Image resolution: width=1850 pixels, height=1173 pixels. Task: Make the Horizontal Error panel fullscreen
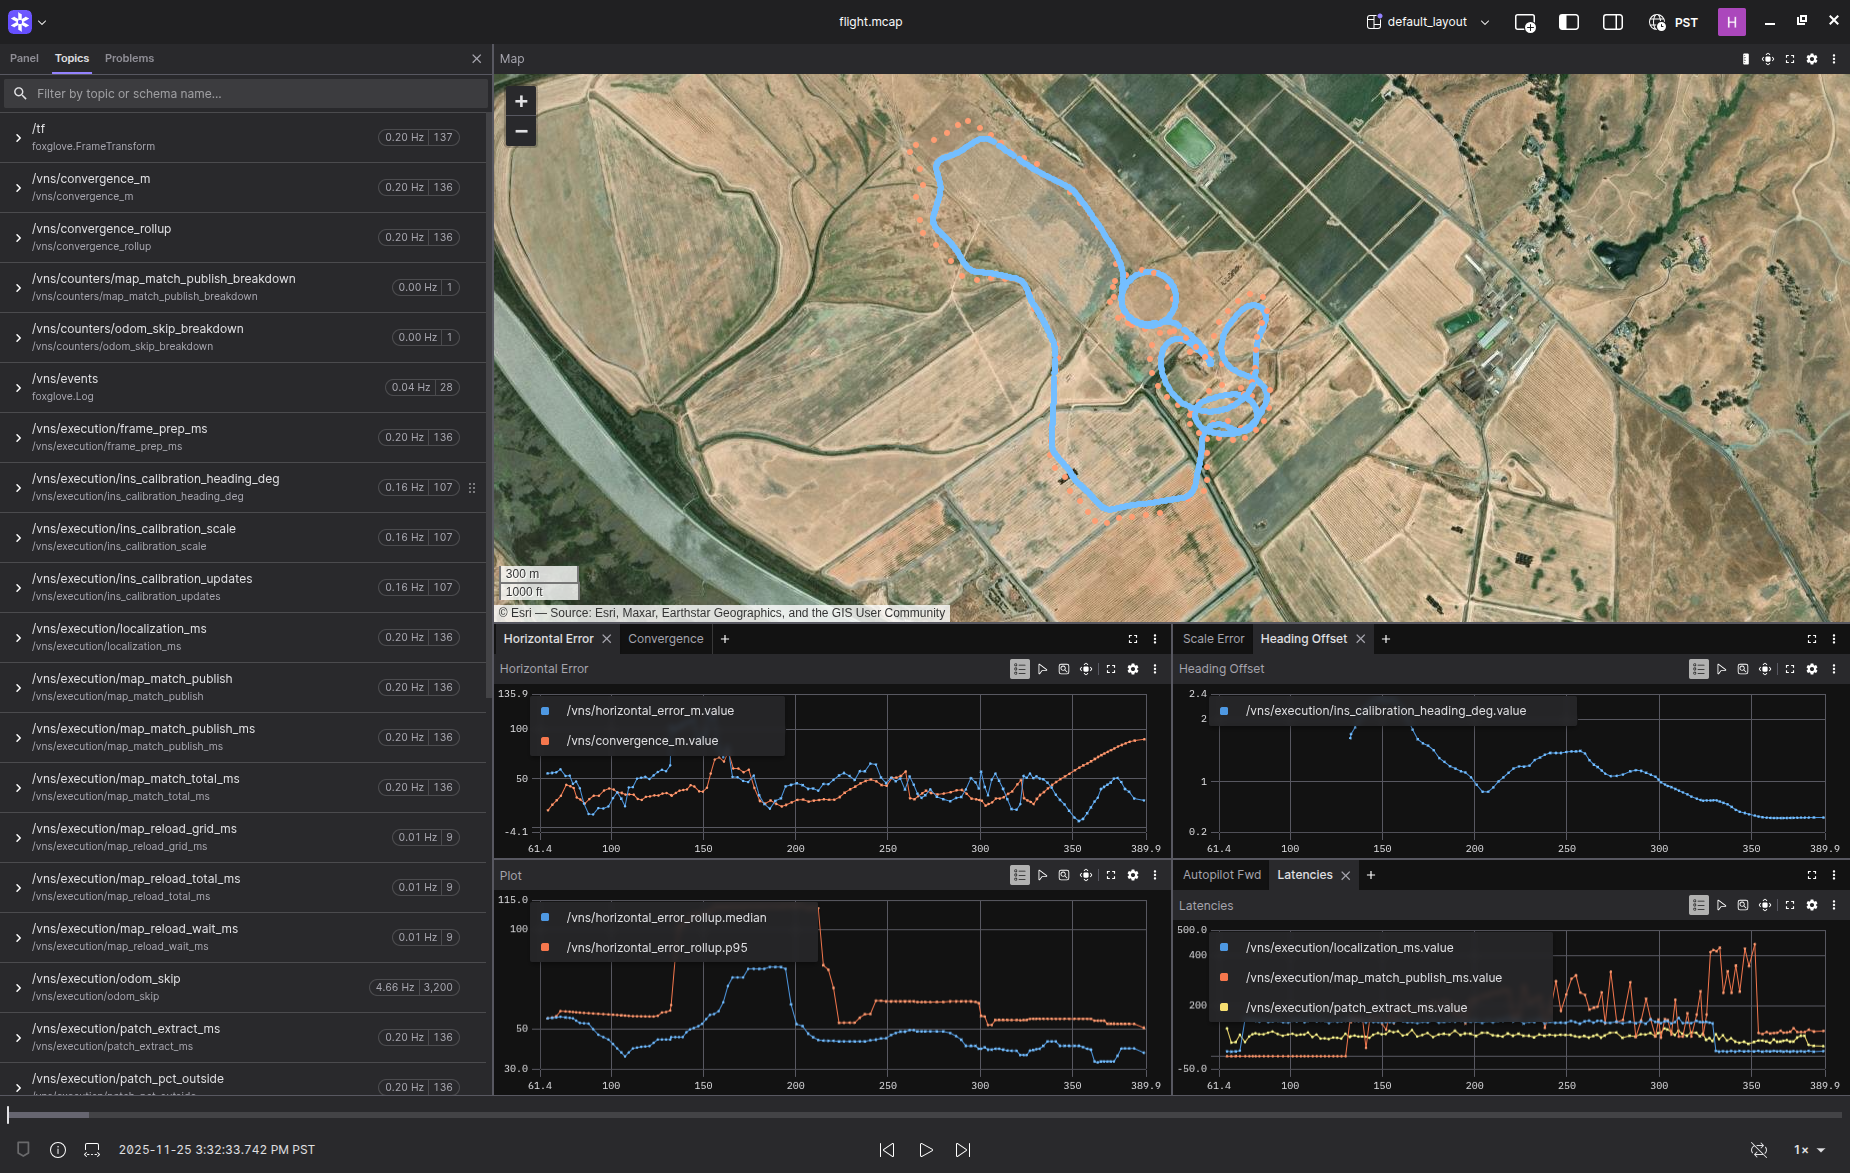(x=1110, y=669)
